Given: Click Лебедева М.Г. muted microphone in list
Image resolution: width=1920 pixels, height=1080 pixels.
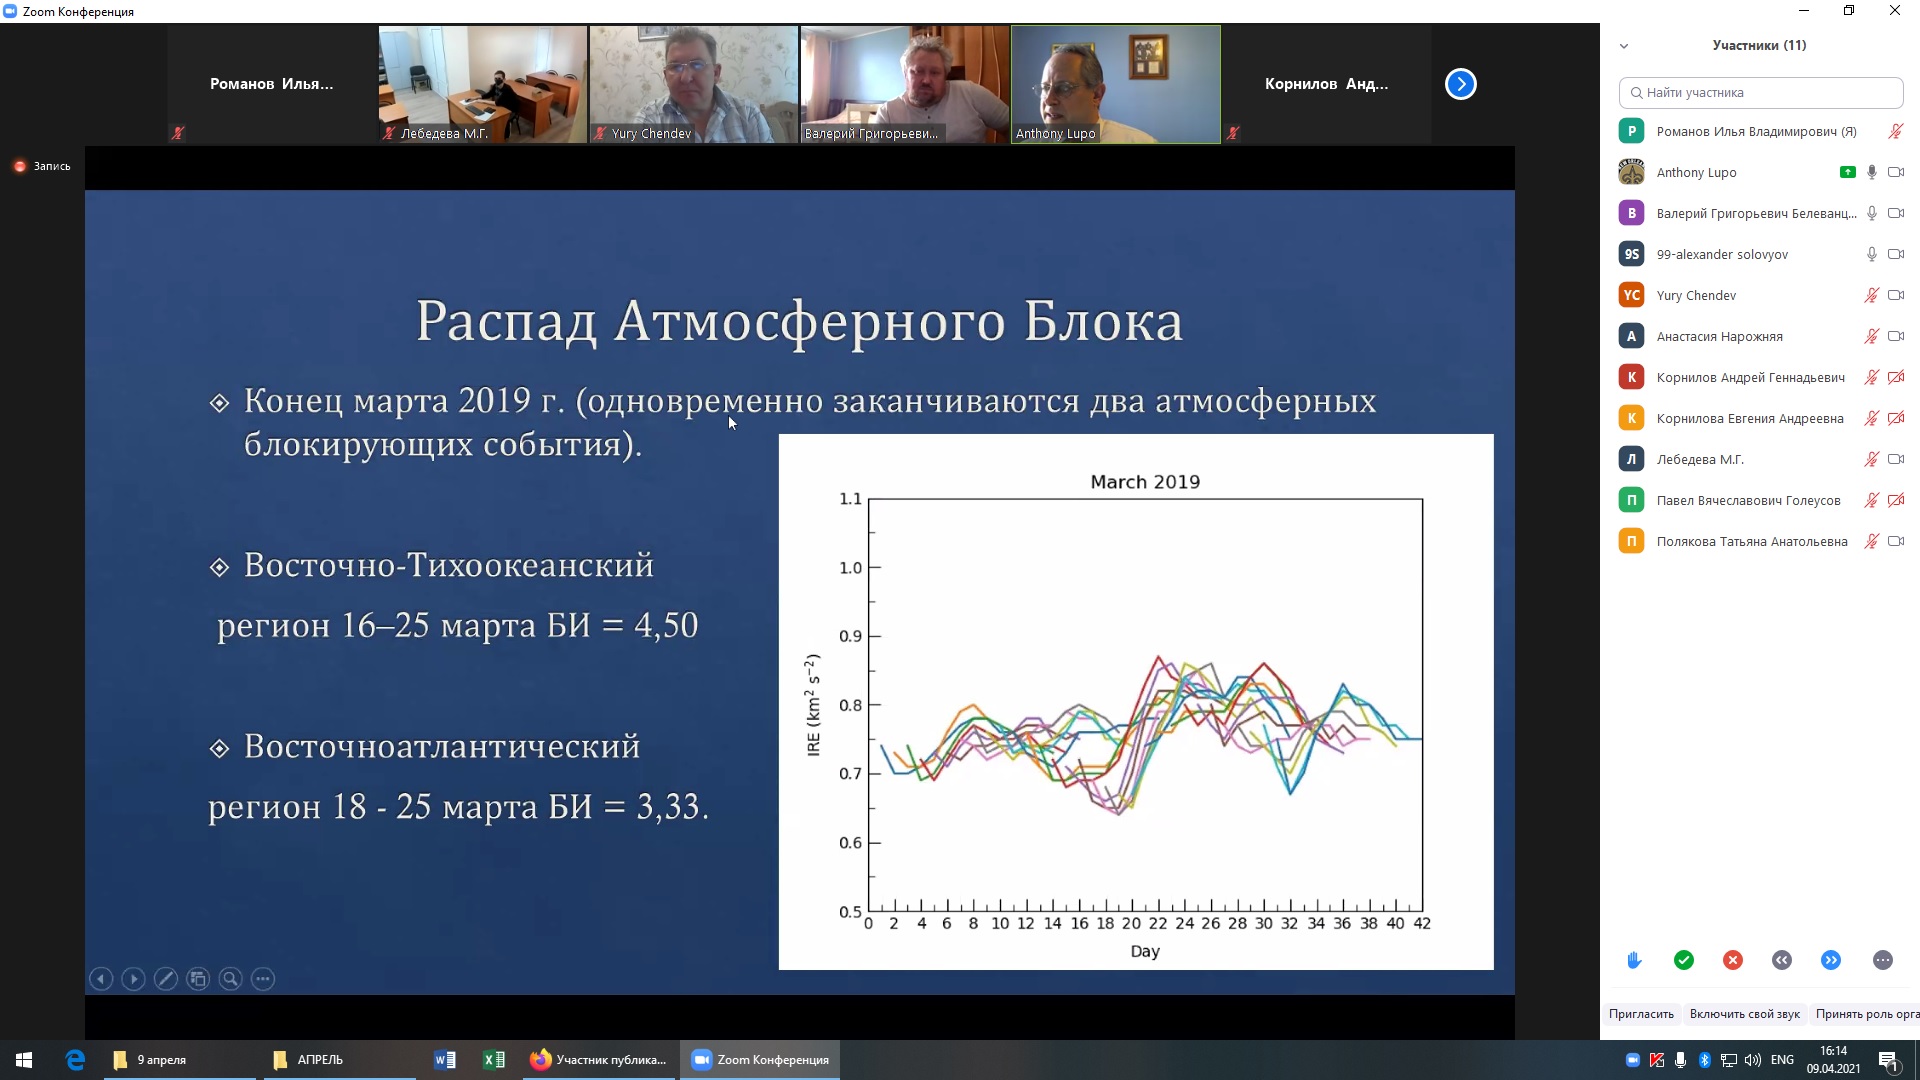Looking at the screenshot, I should coord(1871,459).
